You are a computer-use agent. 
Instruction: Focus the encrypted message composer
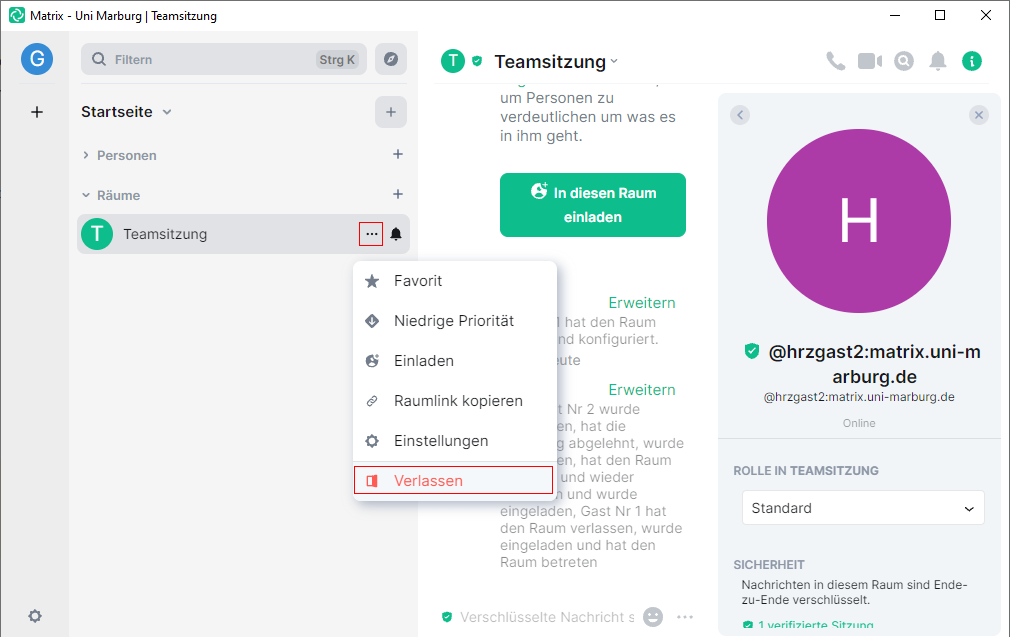[546, 617]
